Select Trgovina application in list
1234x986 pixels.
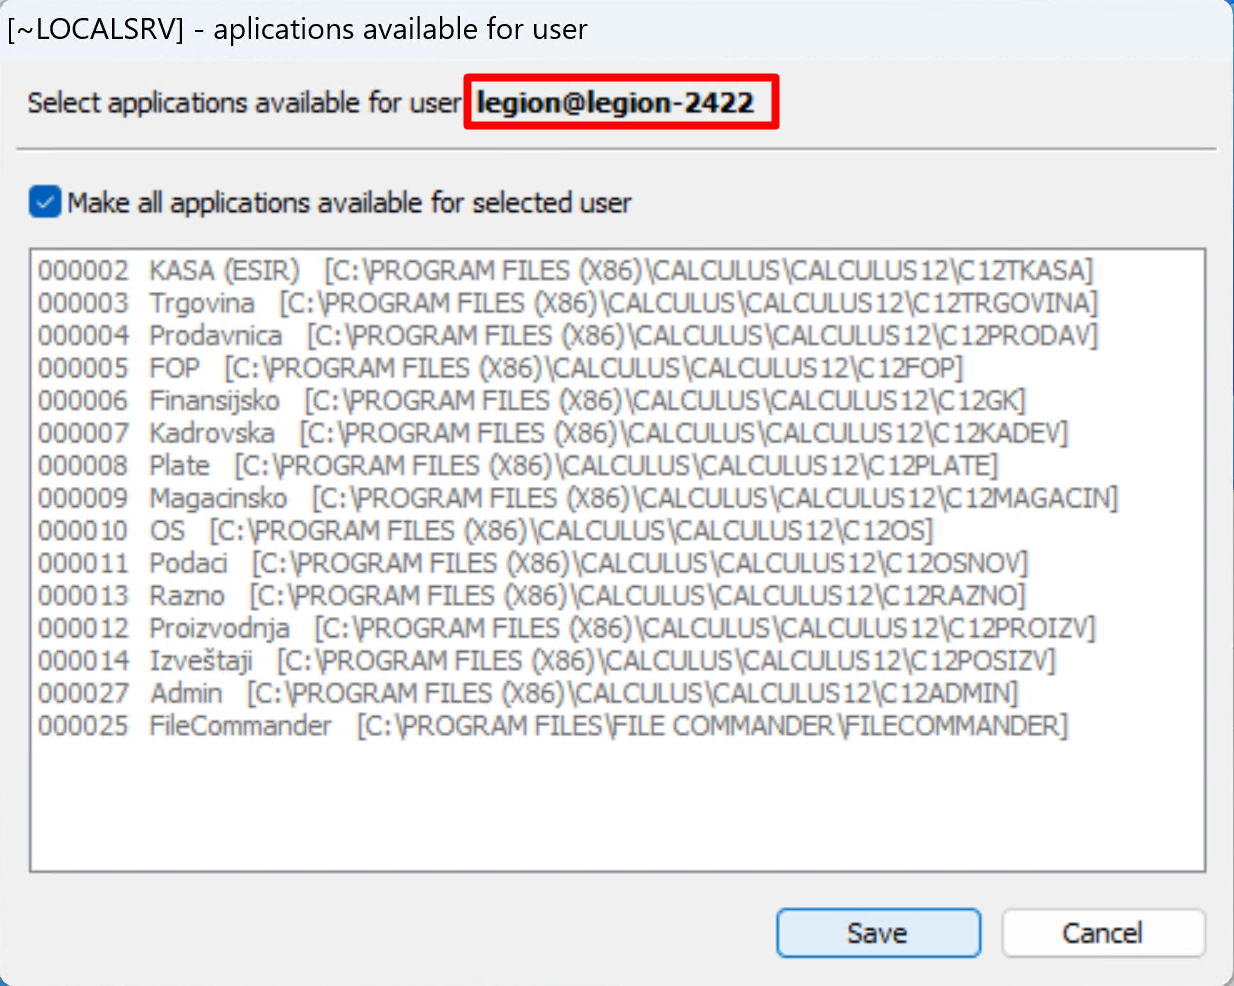coord(567,303)
